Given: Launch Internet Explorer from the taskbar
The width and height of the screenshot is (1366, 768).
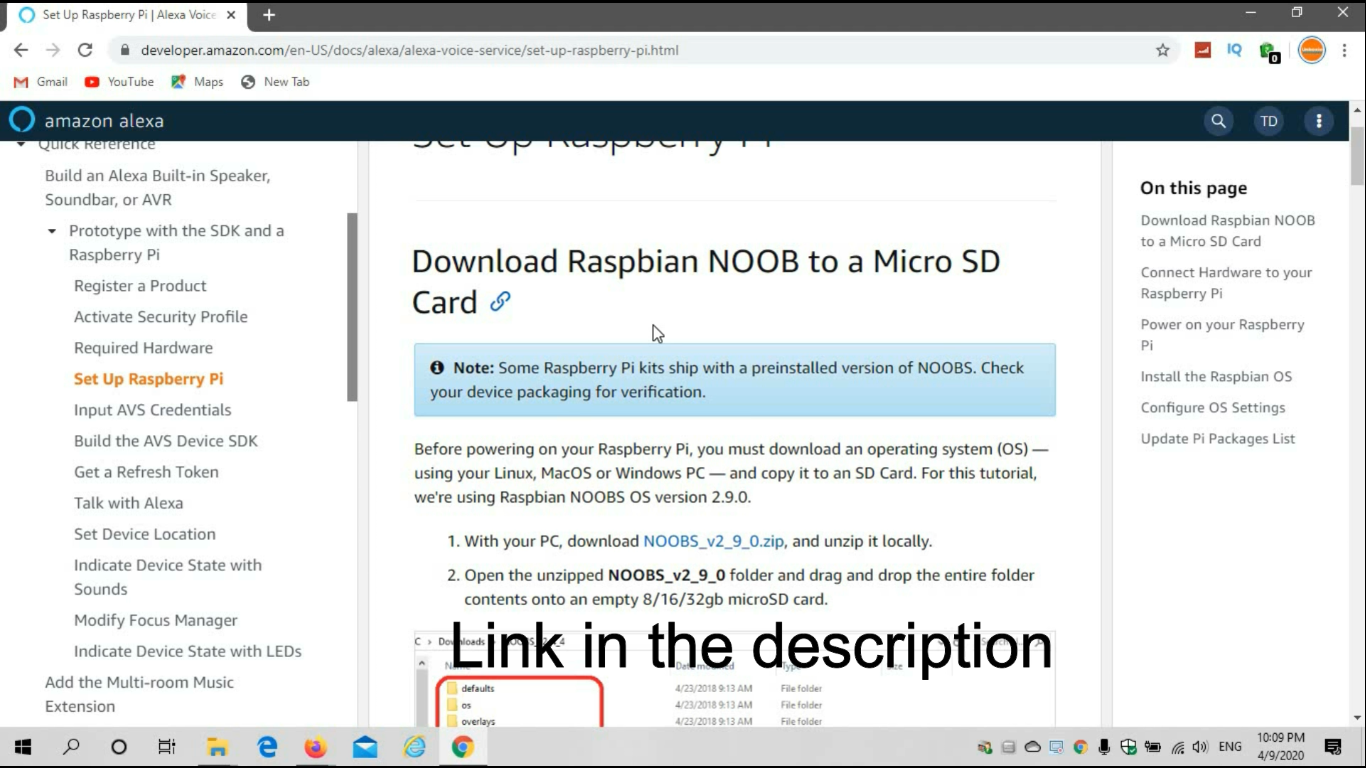Looking at the screenshot, I should 414,747.
